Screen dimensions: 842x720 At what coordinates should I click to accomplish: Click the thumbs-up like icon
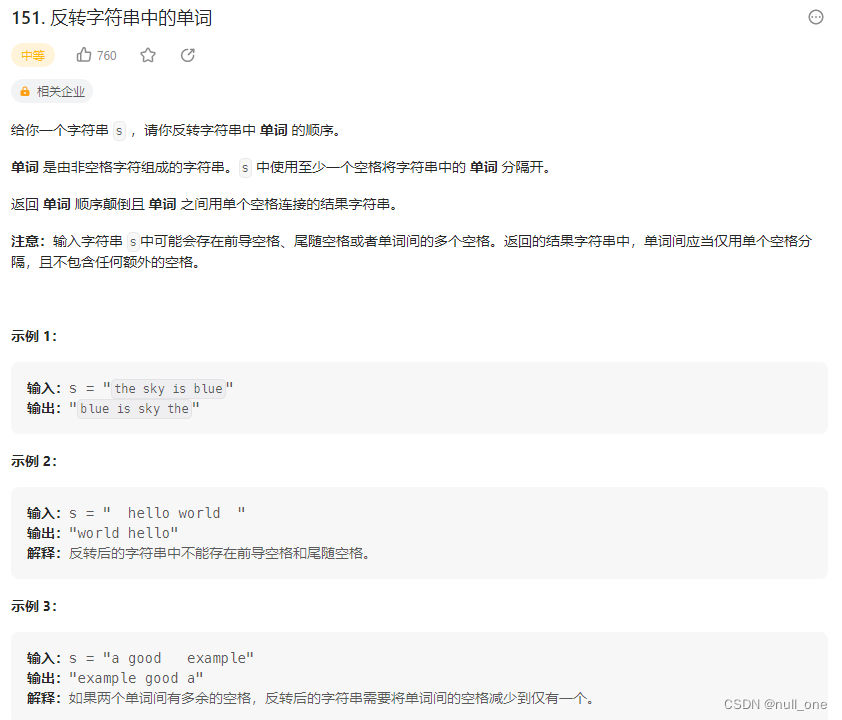point(84,55)
